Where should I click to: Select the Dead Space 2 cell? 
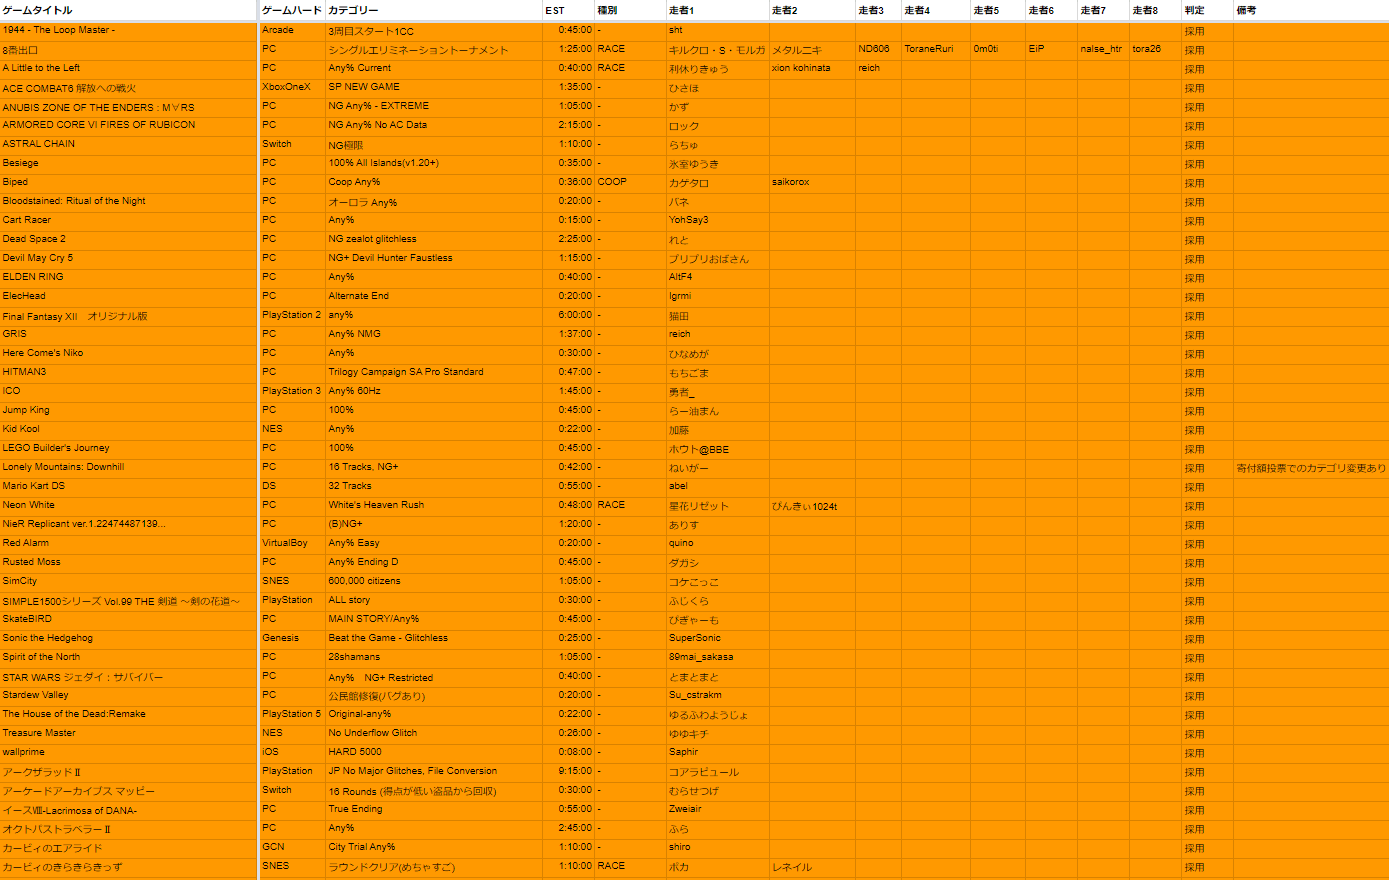(x=129, y=240)
